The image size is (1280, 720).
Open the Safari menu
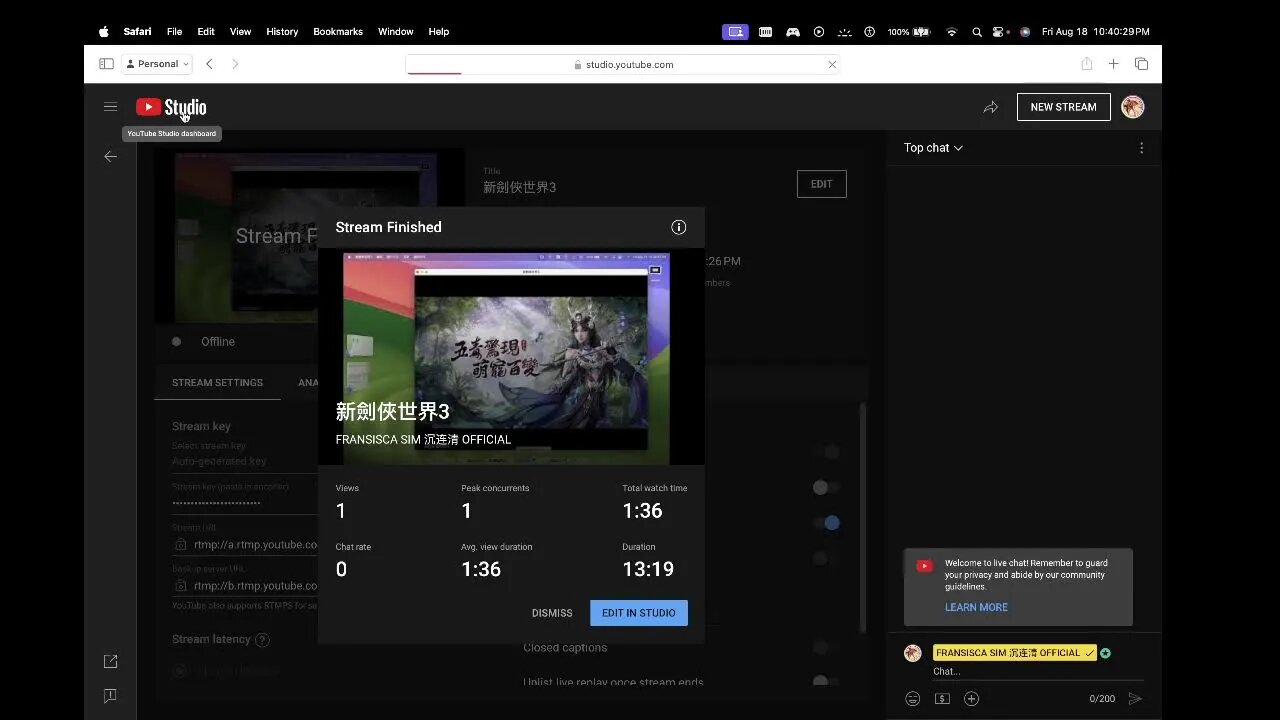pyautogui.click(x=137, y=32)
